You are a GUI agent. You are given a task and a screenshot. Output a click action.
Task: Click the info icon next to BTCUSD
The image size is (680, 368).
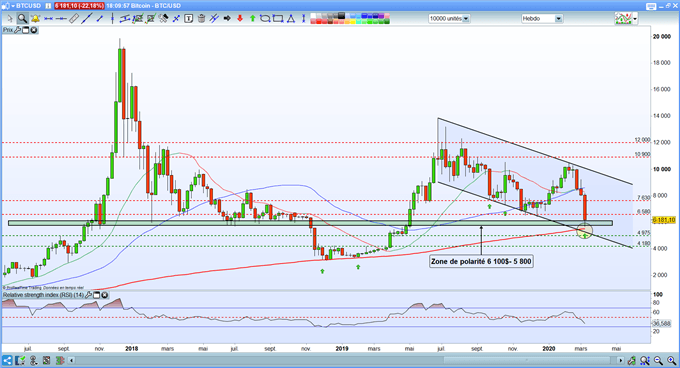click(x=48, y=6)
